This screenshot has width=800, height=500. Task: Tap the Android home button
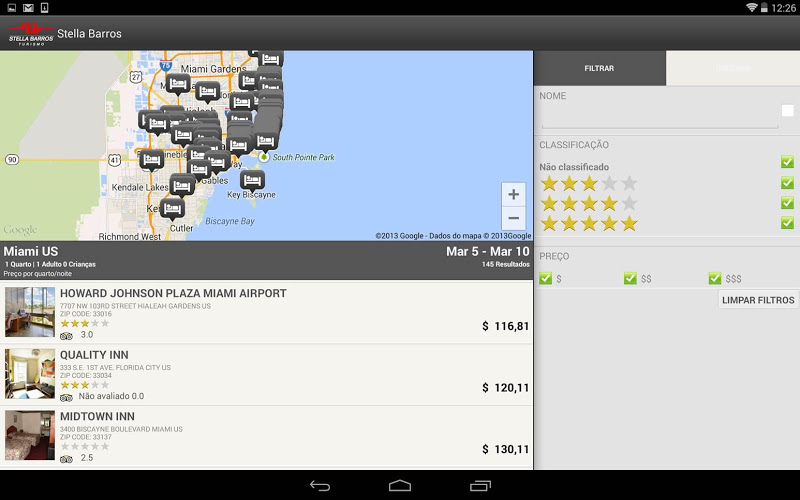pyautogui.click(x=399, y=486)
